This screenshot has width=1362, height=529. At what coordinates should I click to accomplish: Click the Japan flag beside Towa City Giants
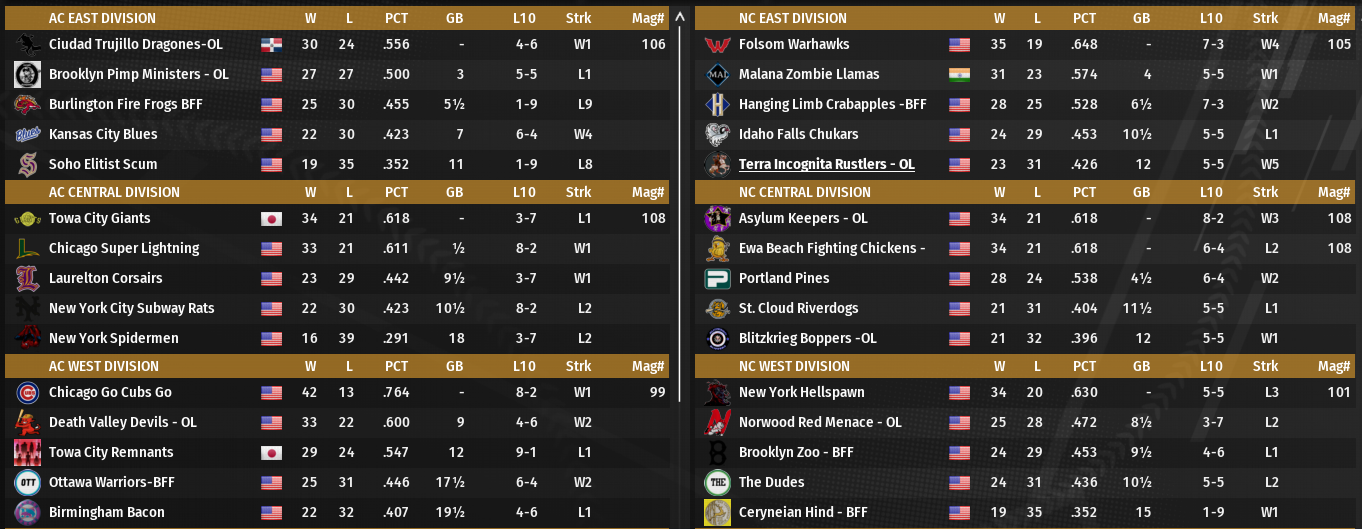point(271,219)
